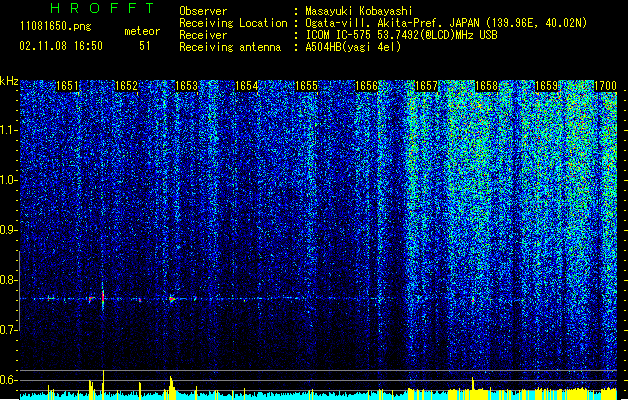Click the Receiving antenna label
629x400 pixels.
(x=230, y=47)
